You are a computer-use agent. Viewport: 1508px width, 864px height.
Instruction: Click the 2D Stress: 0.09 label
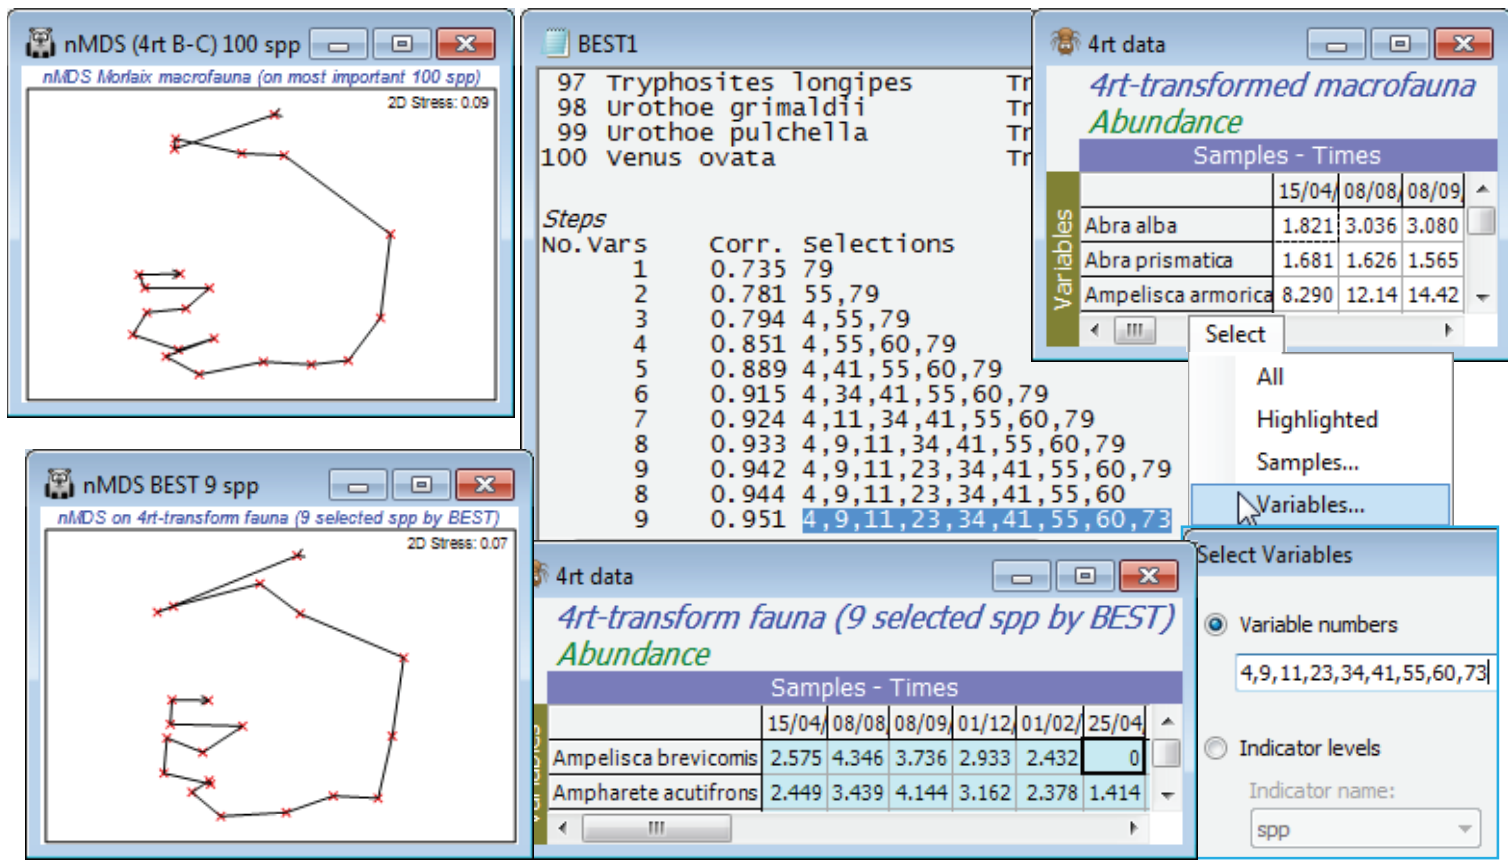tap(439, 102)
